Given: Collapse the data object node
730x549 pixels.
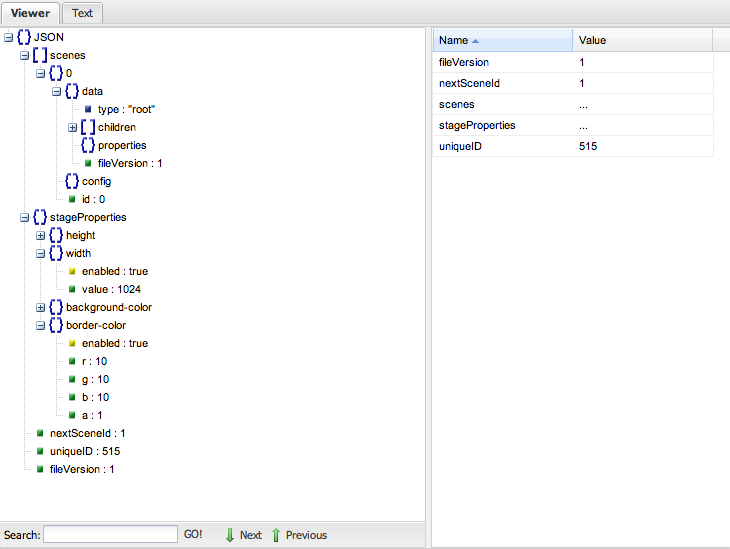Looking at the screenshot, I should point(56,92).
